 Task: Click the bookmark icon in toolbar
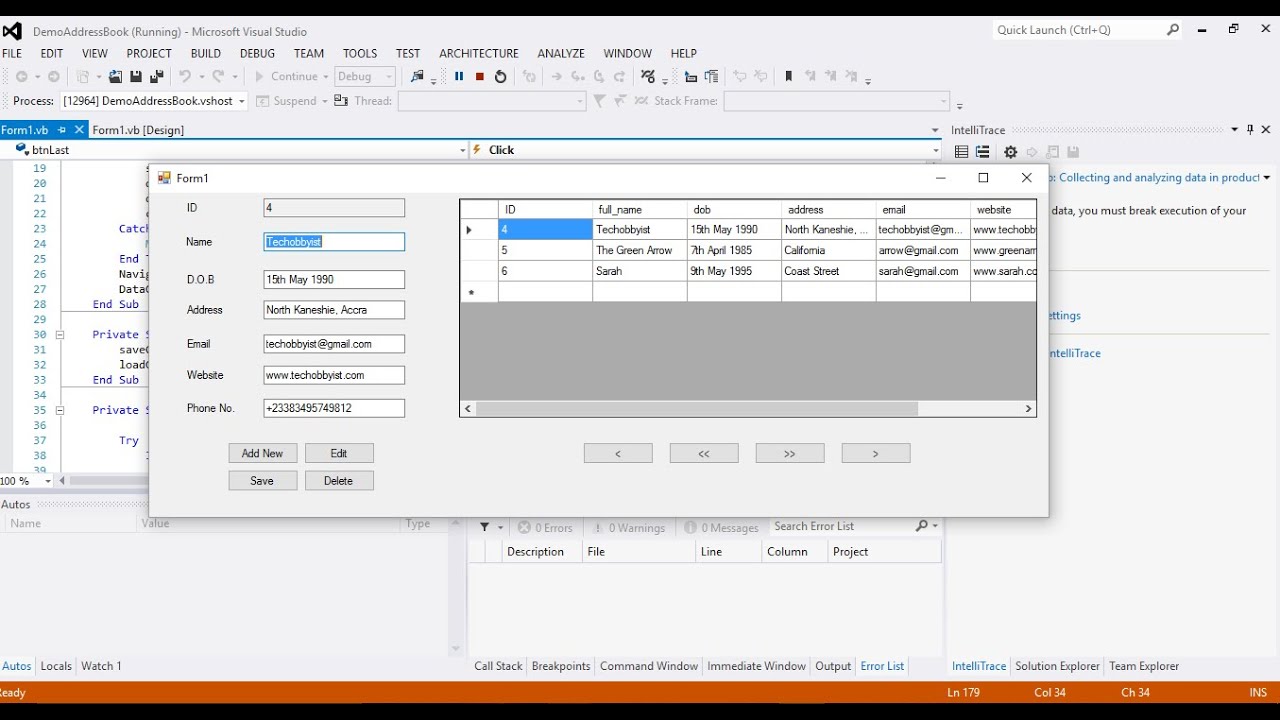[788, 77]
